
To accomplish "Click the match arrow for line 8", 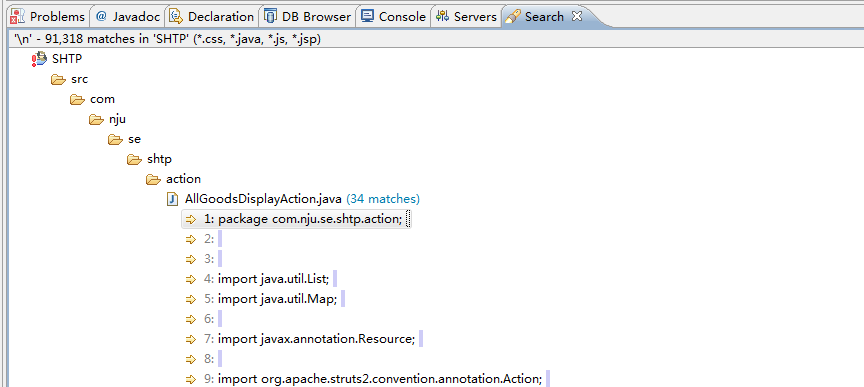I will [x=191, y=359].
